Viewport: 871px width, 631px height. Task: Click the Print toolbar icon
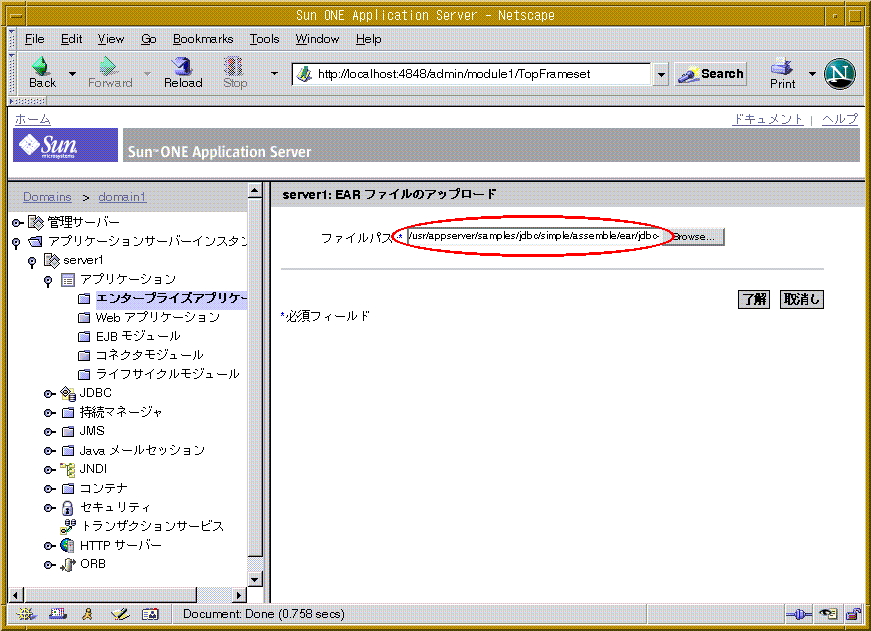(x=782, y=67)
